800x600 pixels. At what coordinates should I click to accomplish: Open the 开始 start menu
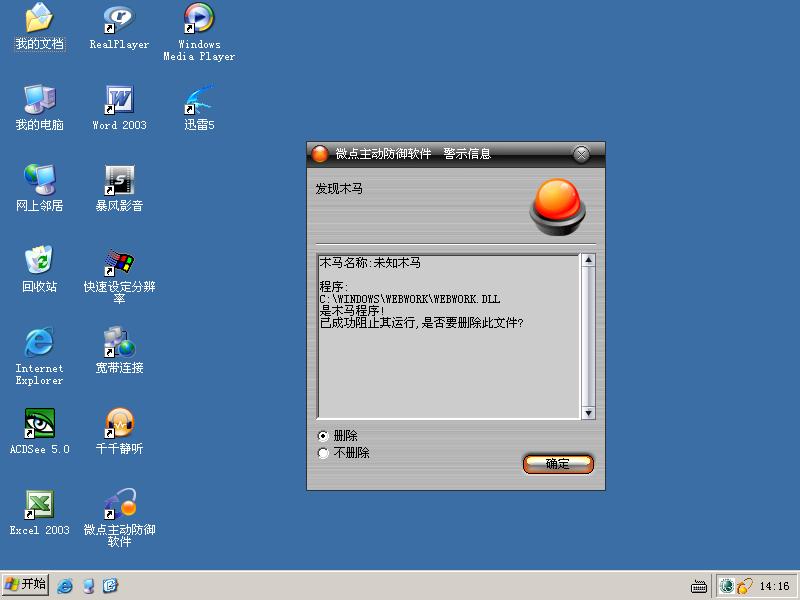click(x=26, y=584)
